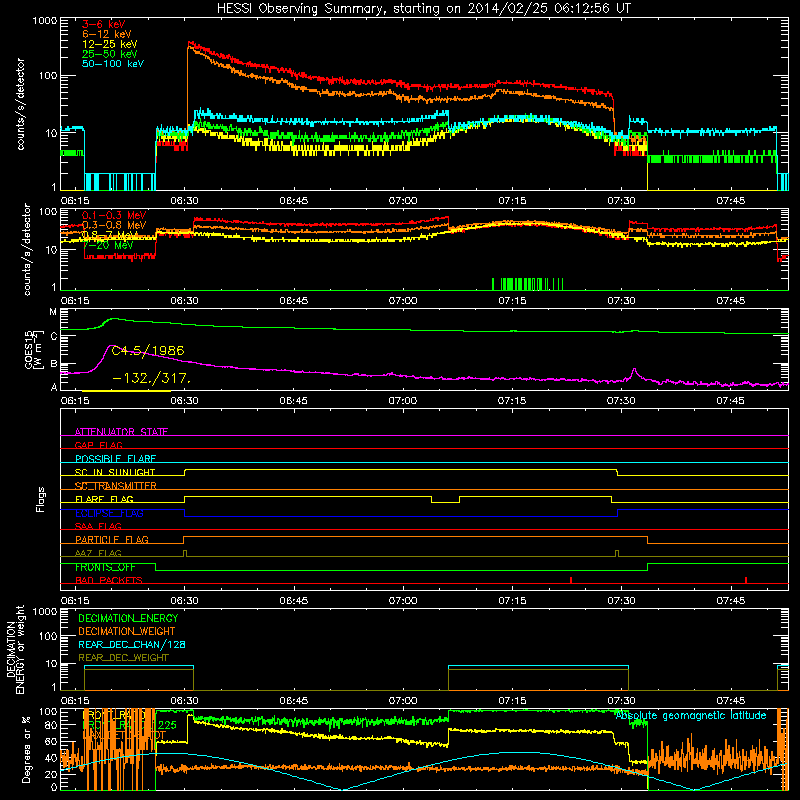Click 07:15 time label under GOES panel
This screenshot has height=800, width=800.
click(x=512, y=401)
